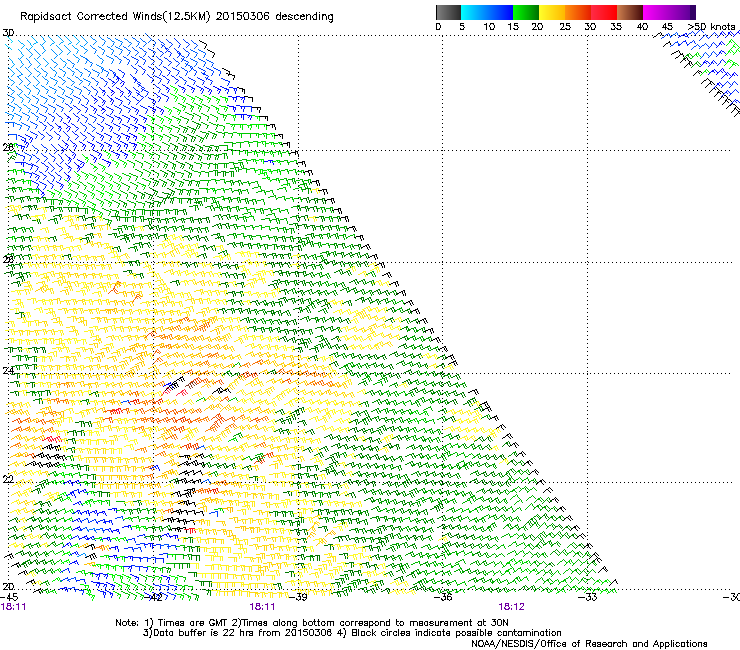Click the 18:11 time stamp near -39

coord(262,607)
